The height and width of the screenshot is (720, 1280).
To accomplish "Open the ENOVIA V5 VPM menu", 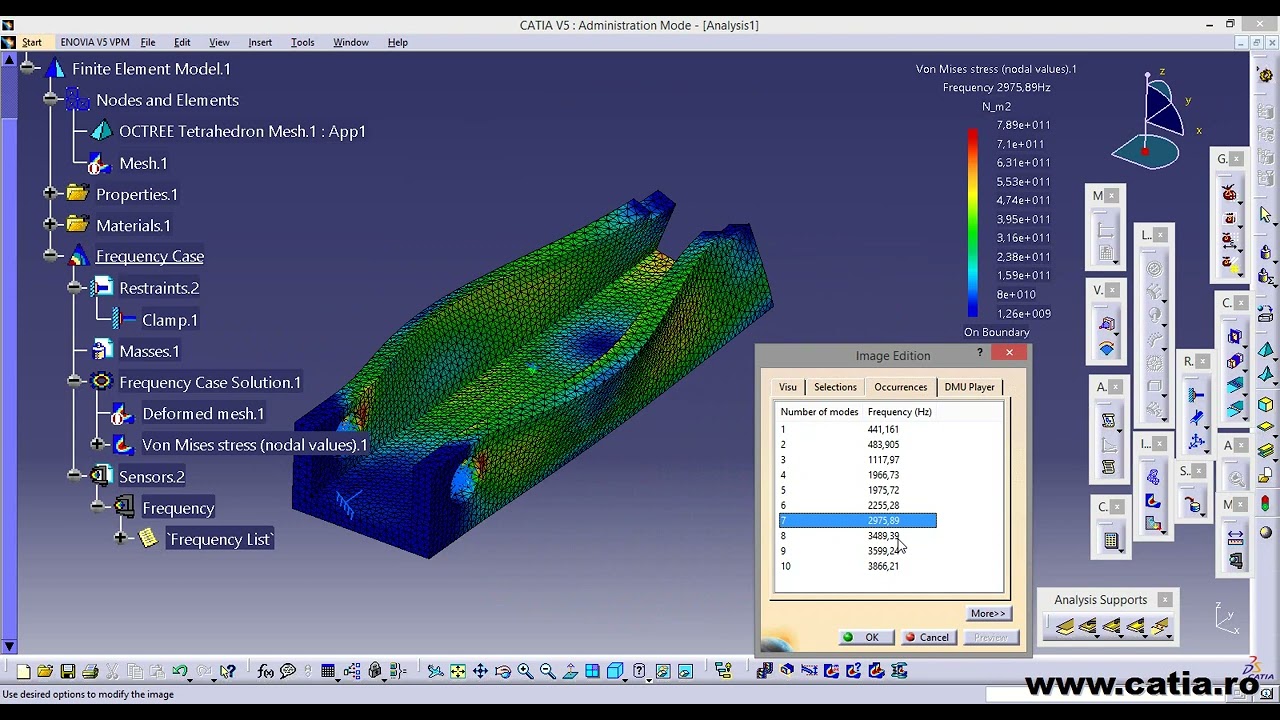I will point(95,42).
